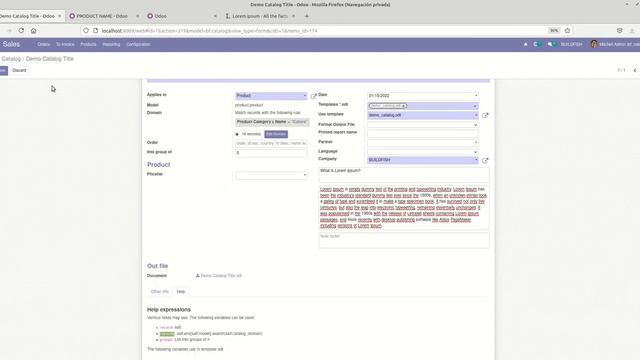Open the Format Output File dropdown
The width and height of the screenshot is (640, 360).
(423, 124)
